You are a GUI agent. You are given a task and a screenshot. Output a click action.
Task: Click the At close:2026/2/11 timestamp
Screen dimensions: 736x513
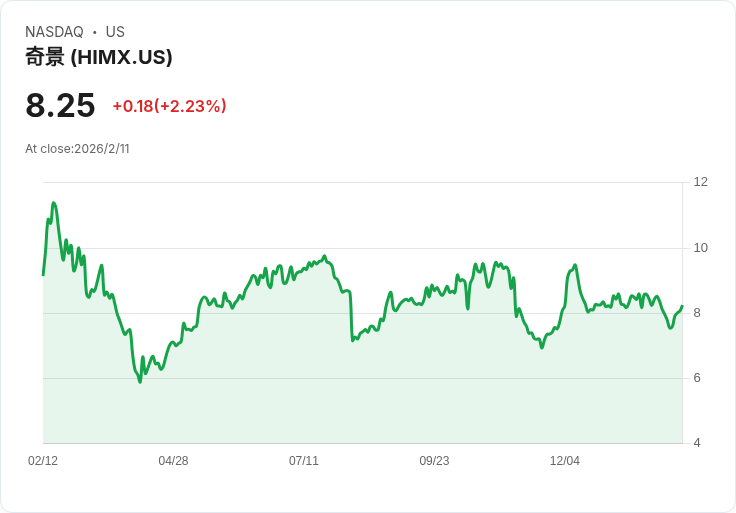point(77,149)
